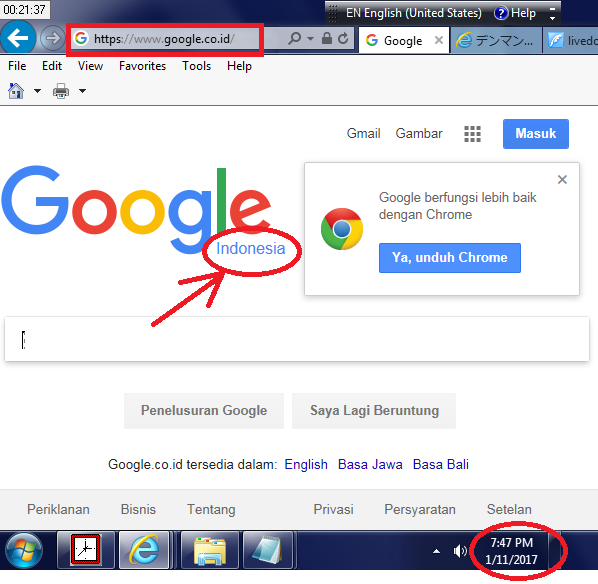Screen dimensions: 598x584
Task: Switch to the Google tab
Action: (403, 40)
